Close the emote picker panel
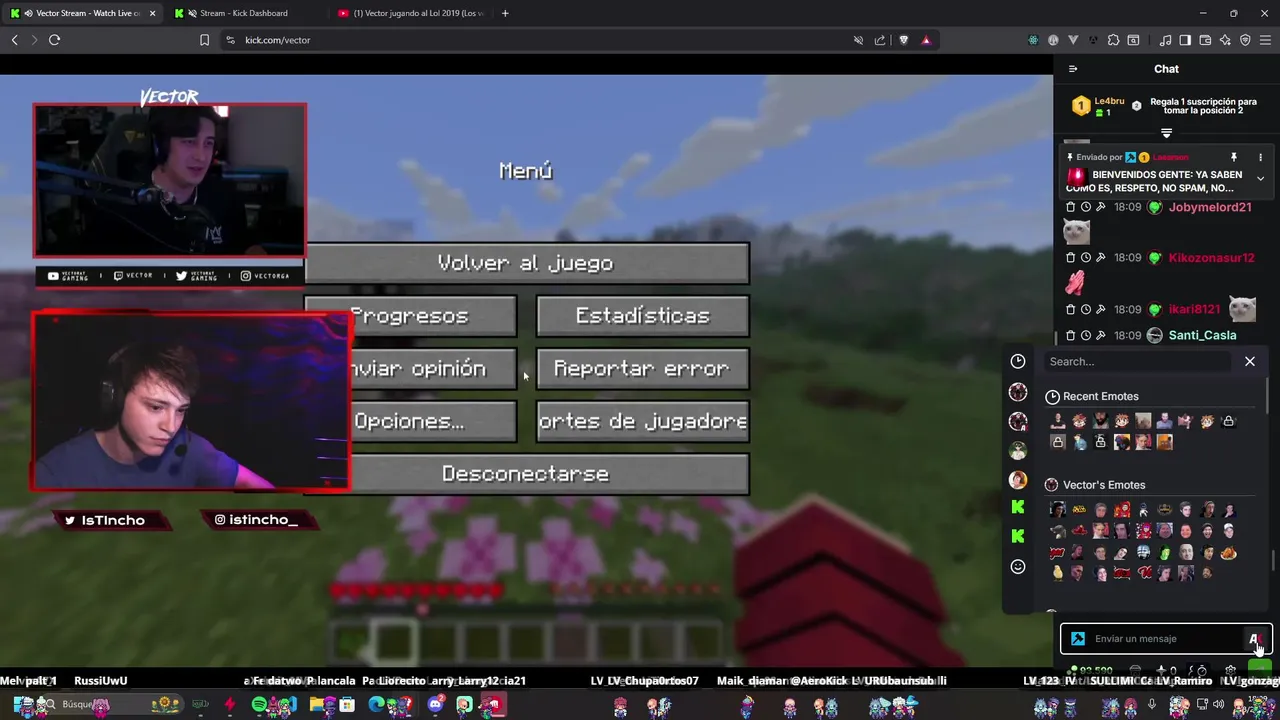This screenshot has width=1280, height=720. click(x=1250, y=361)
